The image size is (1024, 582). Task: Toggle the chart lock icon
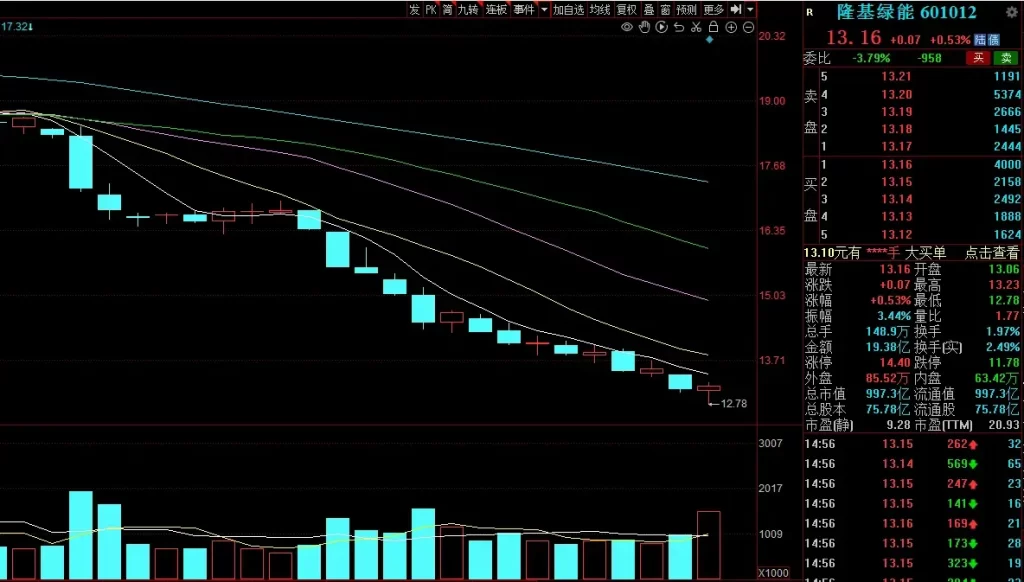point(714,27)
